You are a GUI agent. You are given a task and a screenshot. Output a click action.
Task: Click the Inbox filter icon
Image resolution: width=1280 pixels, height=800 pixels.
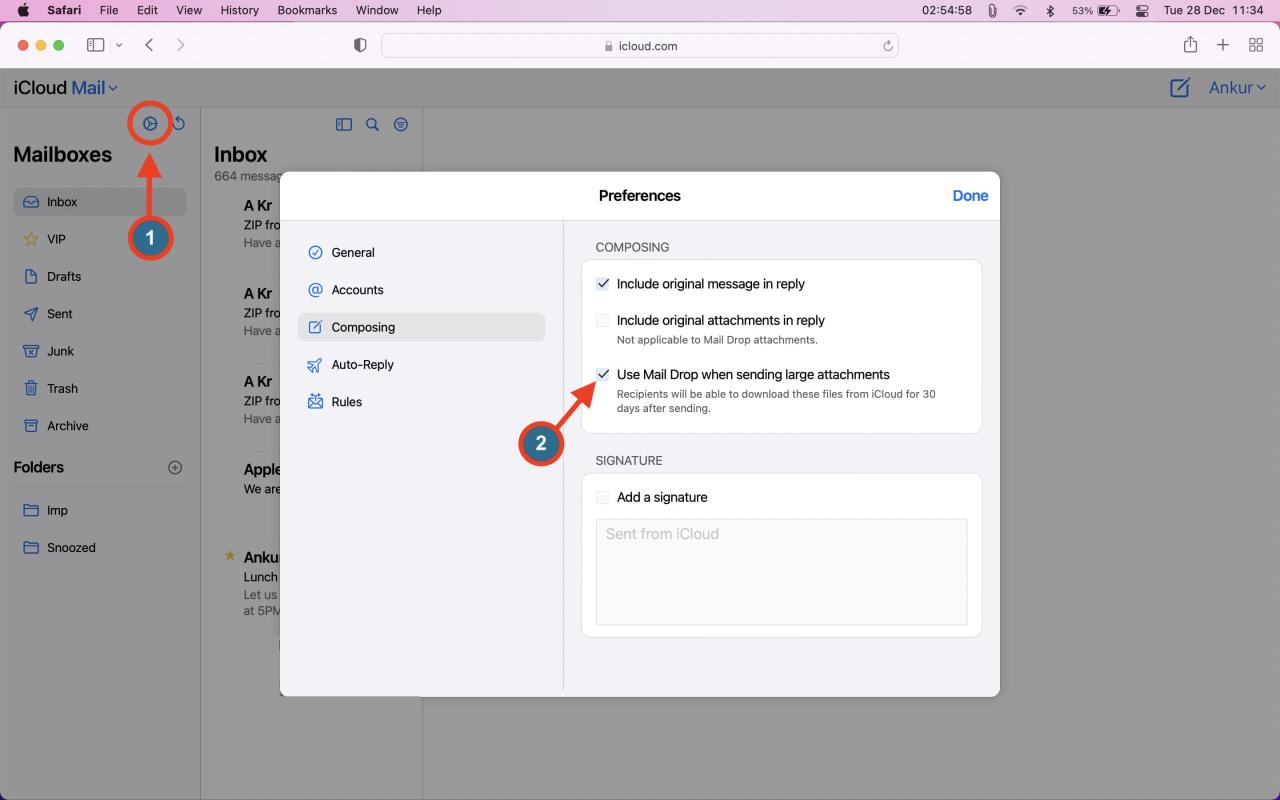(x=401, y=125)
